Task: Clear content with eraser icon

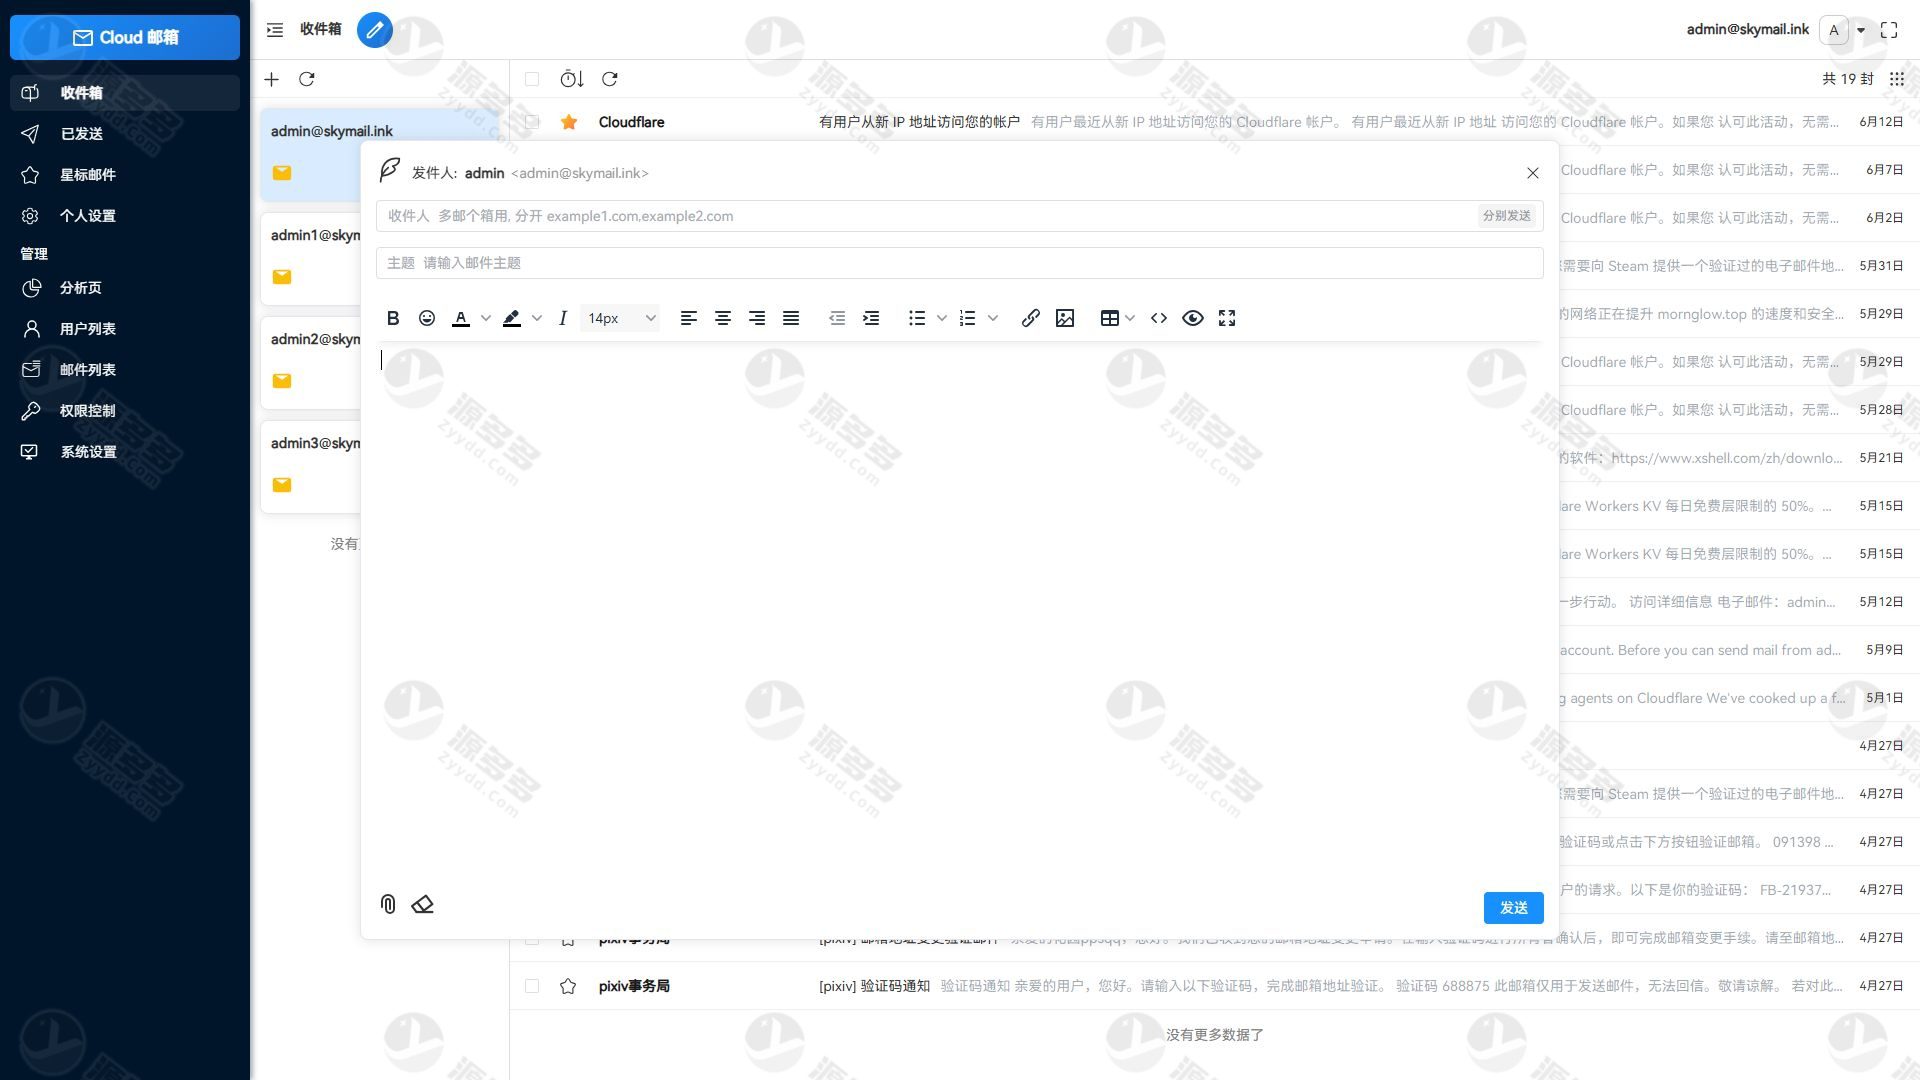Action: point(422,905)
